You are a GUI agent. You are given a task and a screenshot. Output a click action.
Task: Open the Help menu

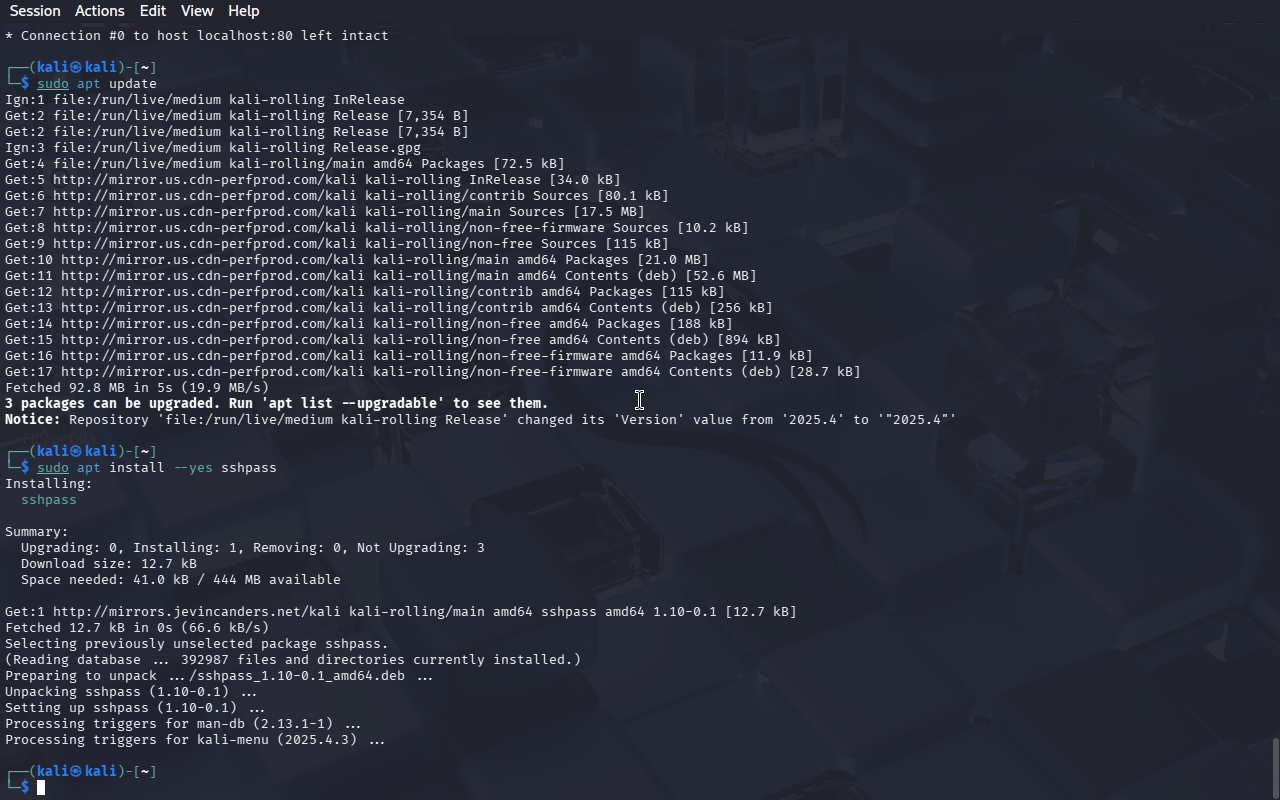pyautogui.click(x=244, y=11)
